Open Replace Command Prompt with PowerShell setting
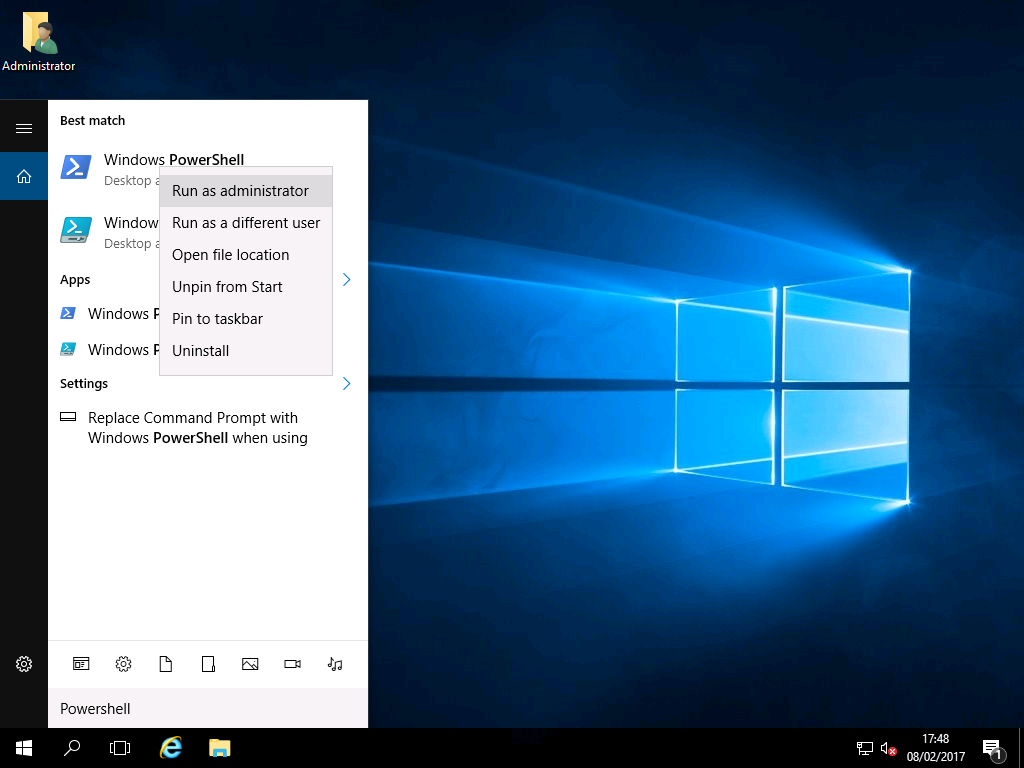Image resolution: width=1024 pixels, height=768 pixels. [208, 428]
